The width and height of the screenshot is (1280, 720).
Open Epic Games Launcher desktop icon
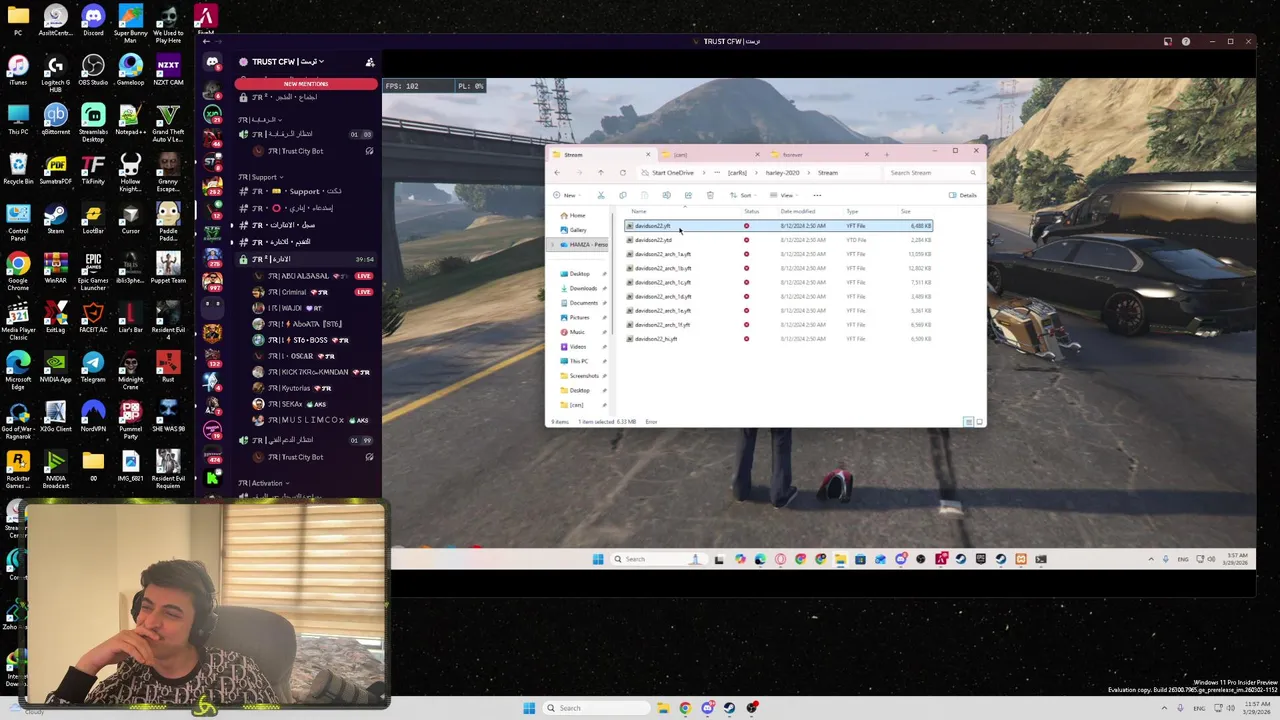(93, 268)
